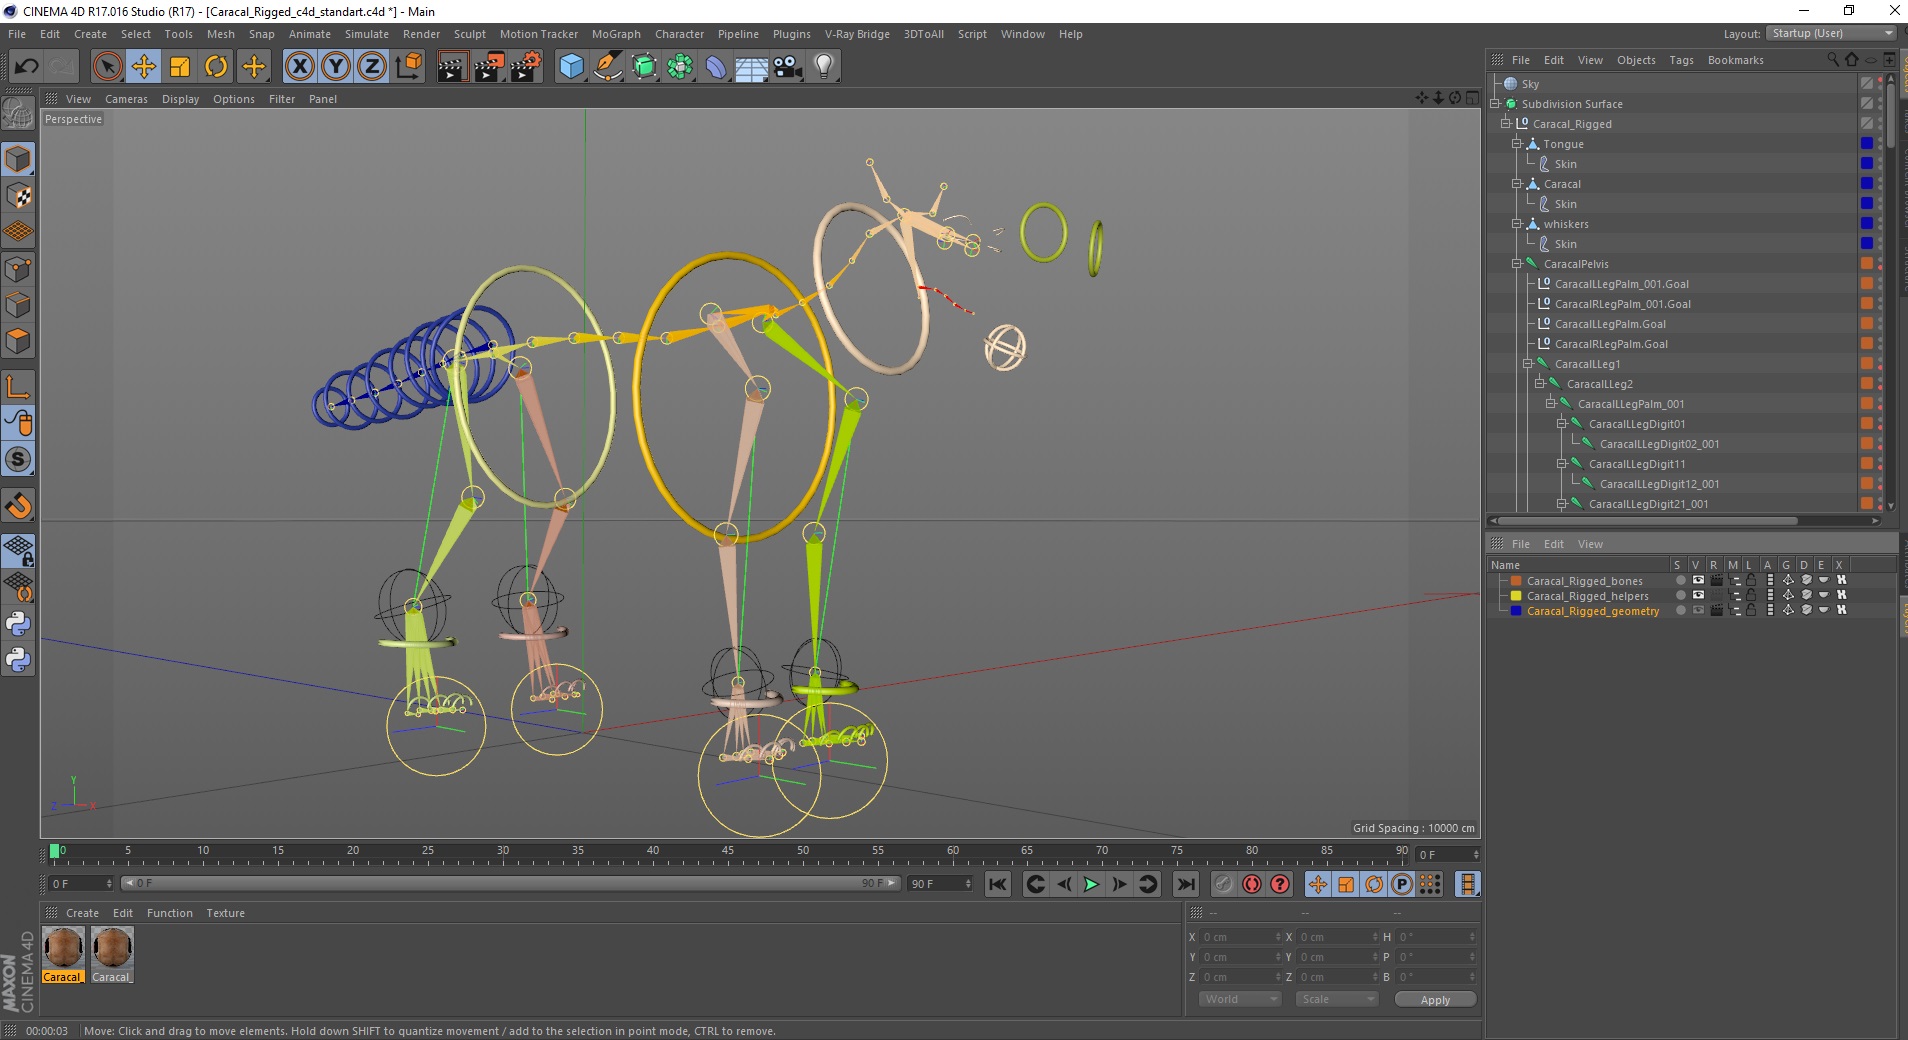Open the spline Pen tool
The width and height of the screenshot is (1908, 1040).
click(x=608, y=67)
